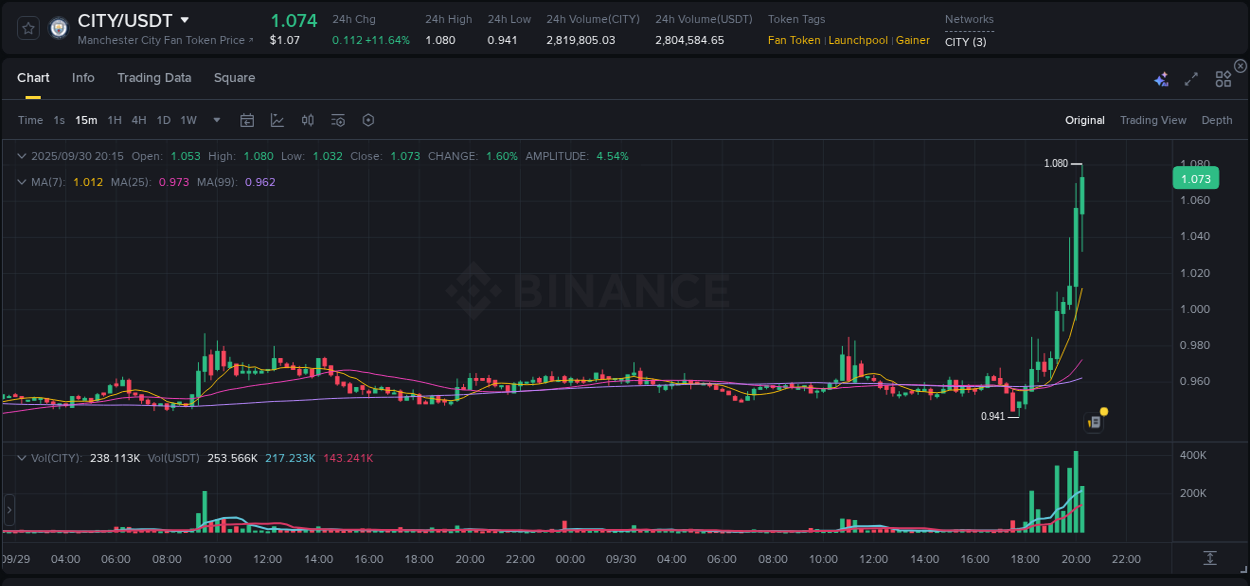This screenshot has height=586, width=1250.
Task: Select the chart style line icon
Action: [x=276, y=120]
